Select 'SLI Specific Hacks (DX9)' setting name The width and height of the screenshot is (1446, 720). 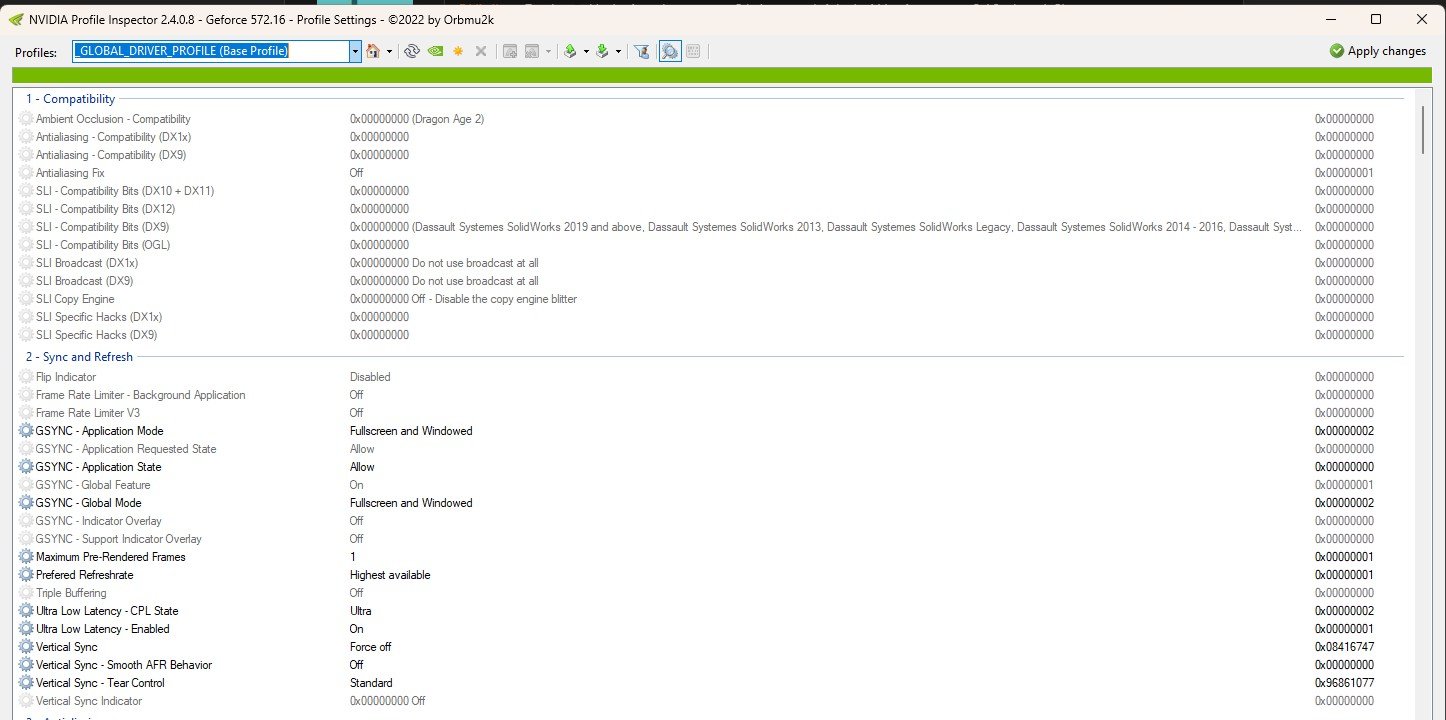(96, 335)
